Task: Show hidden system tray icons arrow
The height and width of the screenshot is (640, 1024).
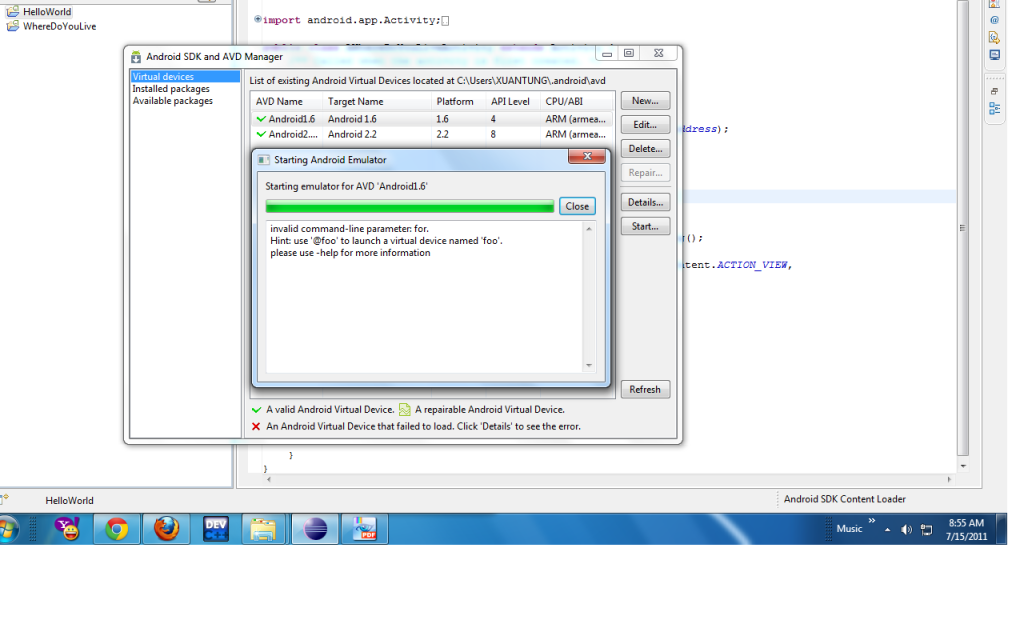Action: coord(887,530)
